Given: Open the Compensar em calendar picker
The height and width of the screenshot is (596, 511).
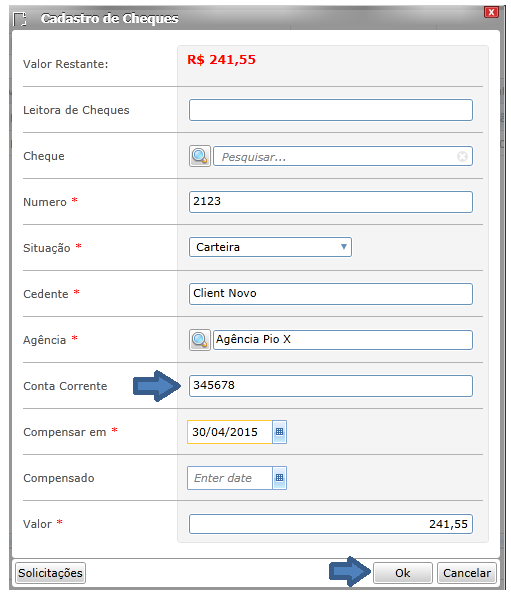Looking at the screenshot, I should 279,432.
